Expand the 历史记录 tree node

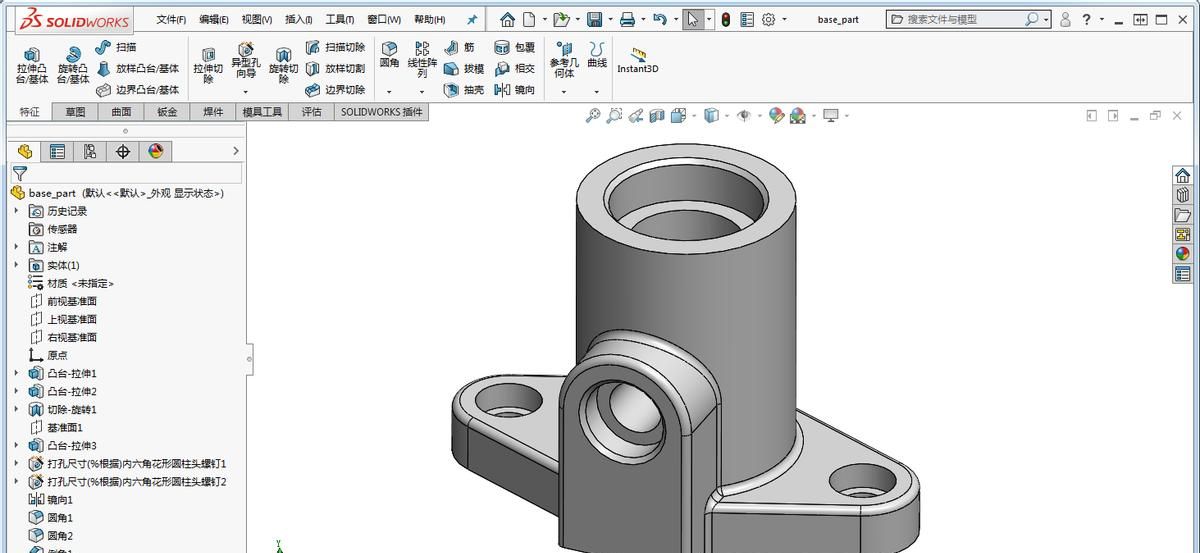click(x=16, y=211)
